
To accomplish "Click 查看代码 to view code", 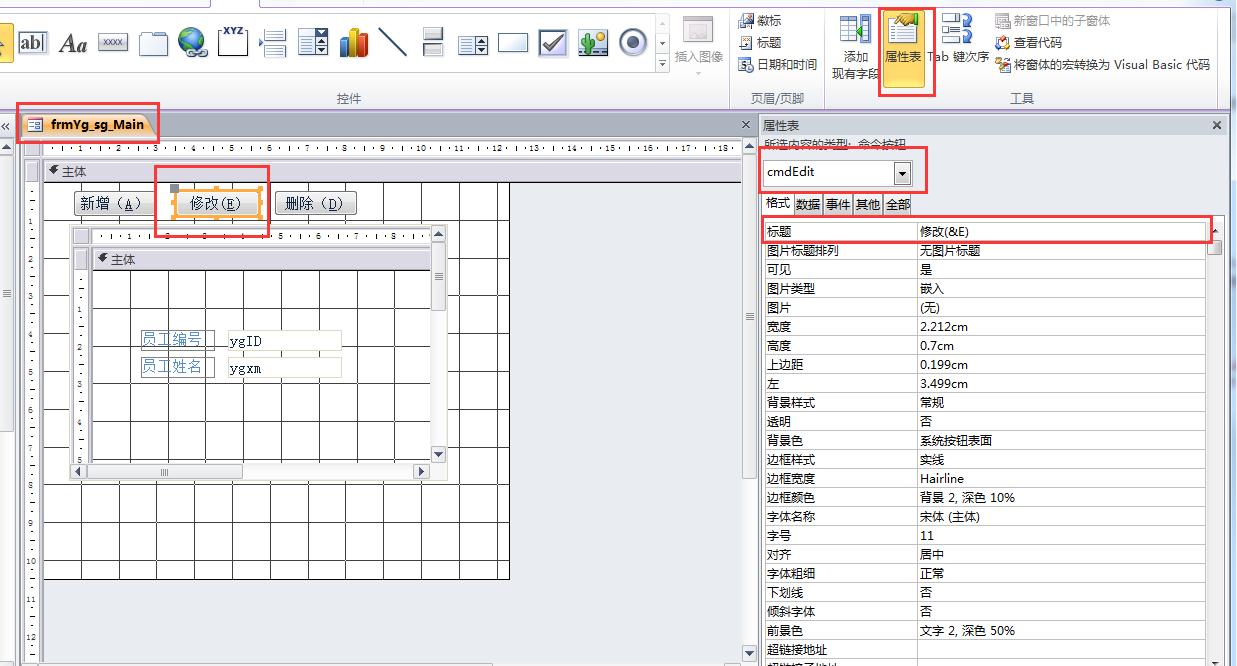I will point(1029,42).
